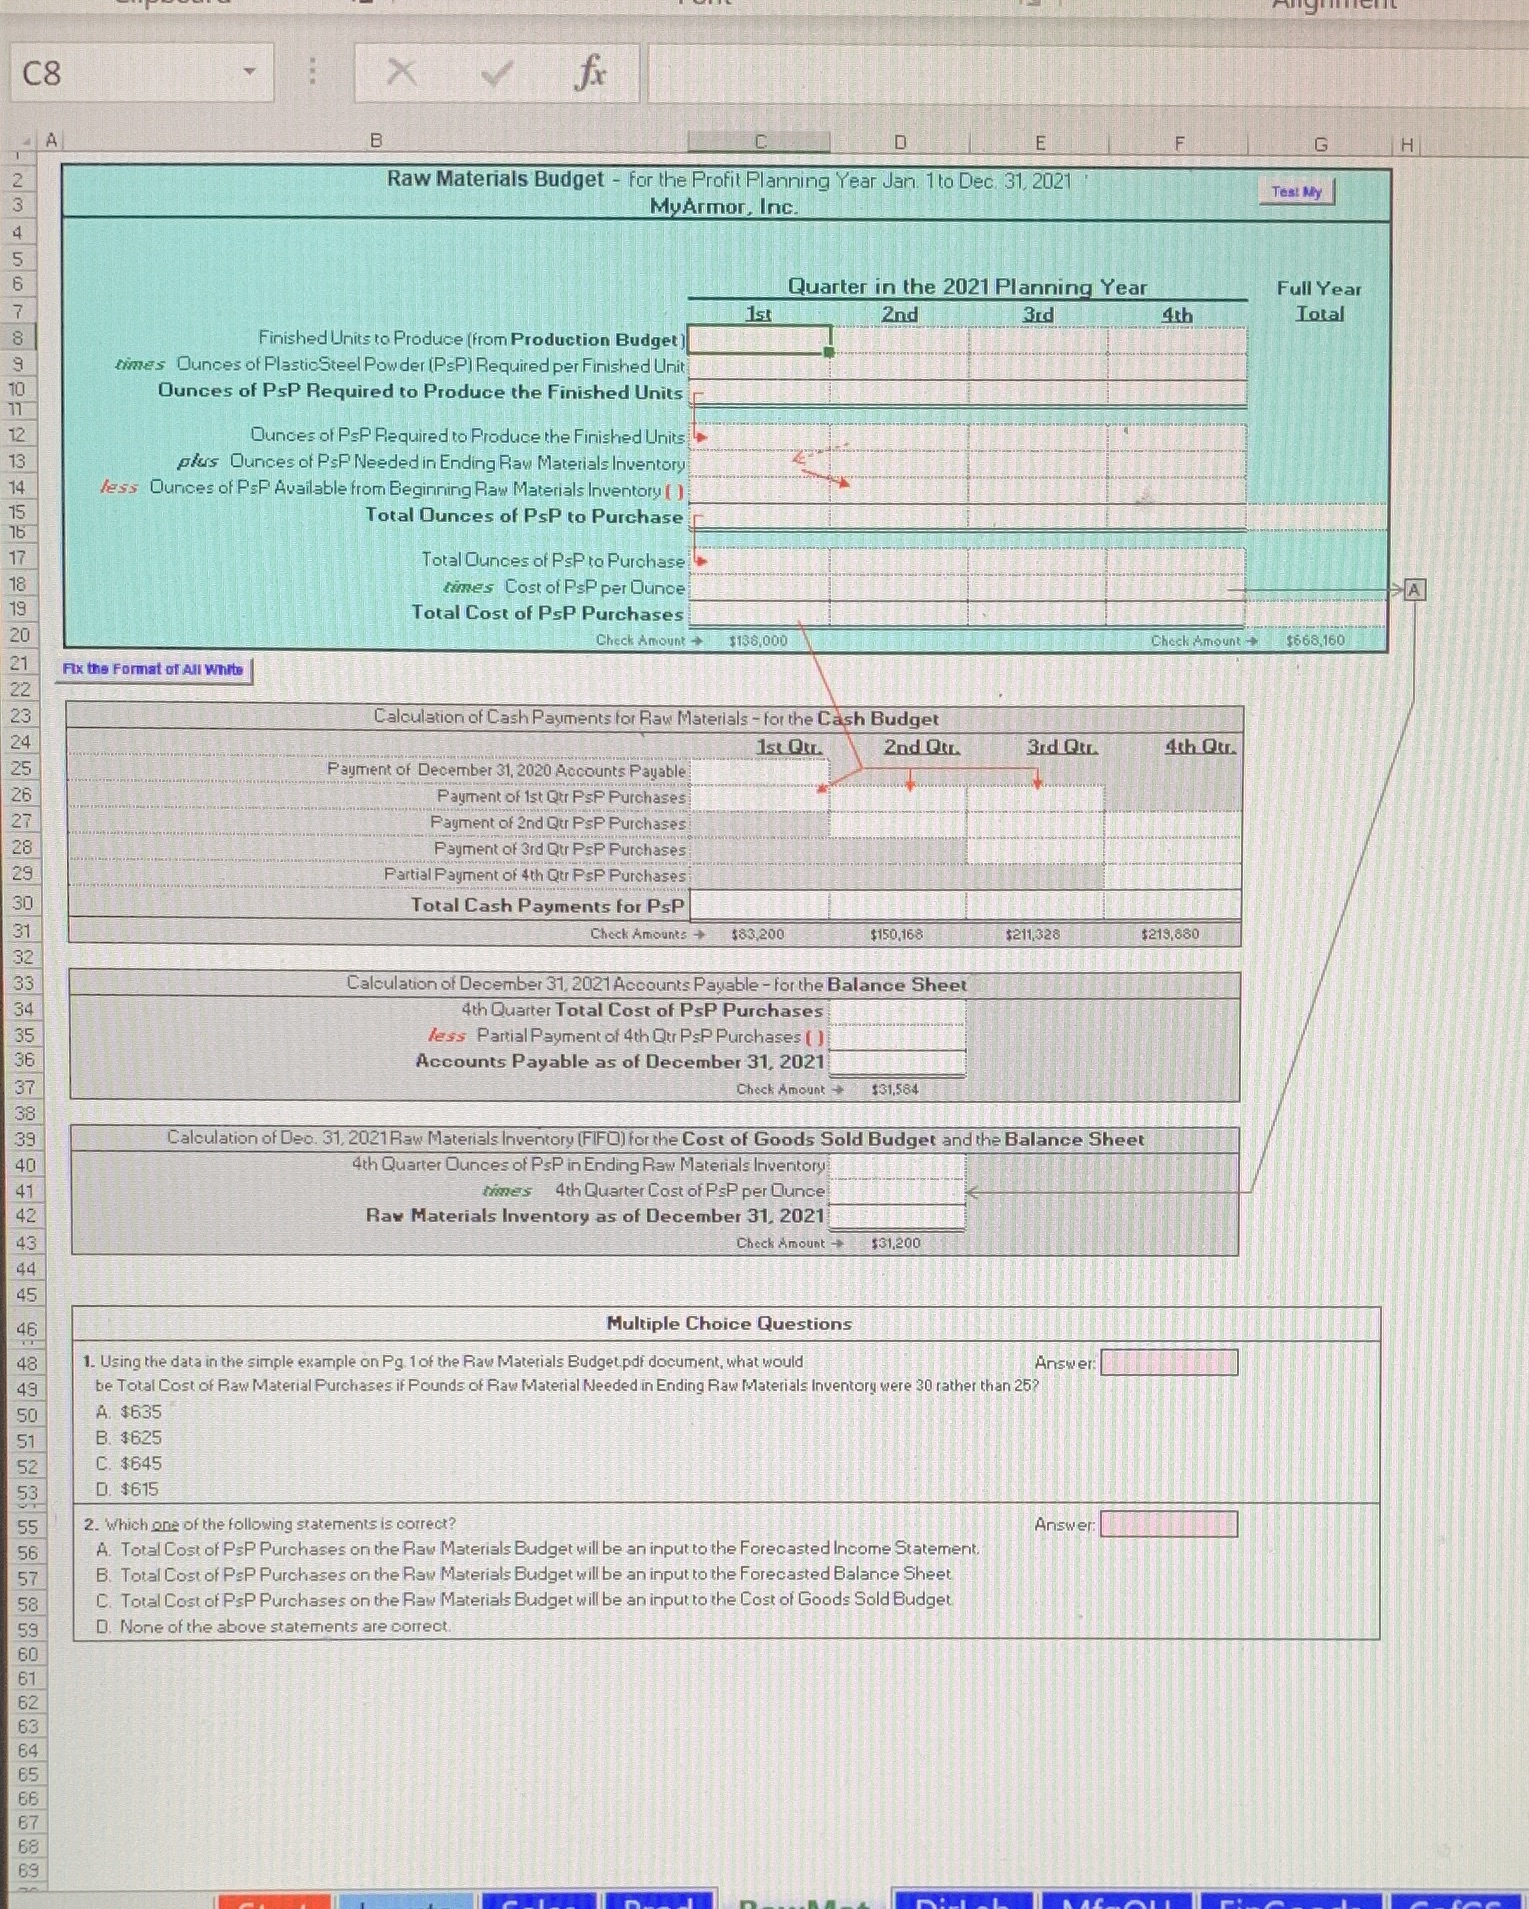Image resolution: width=1529 pixels, height=1909 pixels.
Task: Open the Insert Function fx icon
Action: (x=590, y=72)
